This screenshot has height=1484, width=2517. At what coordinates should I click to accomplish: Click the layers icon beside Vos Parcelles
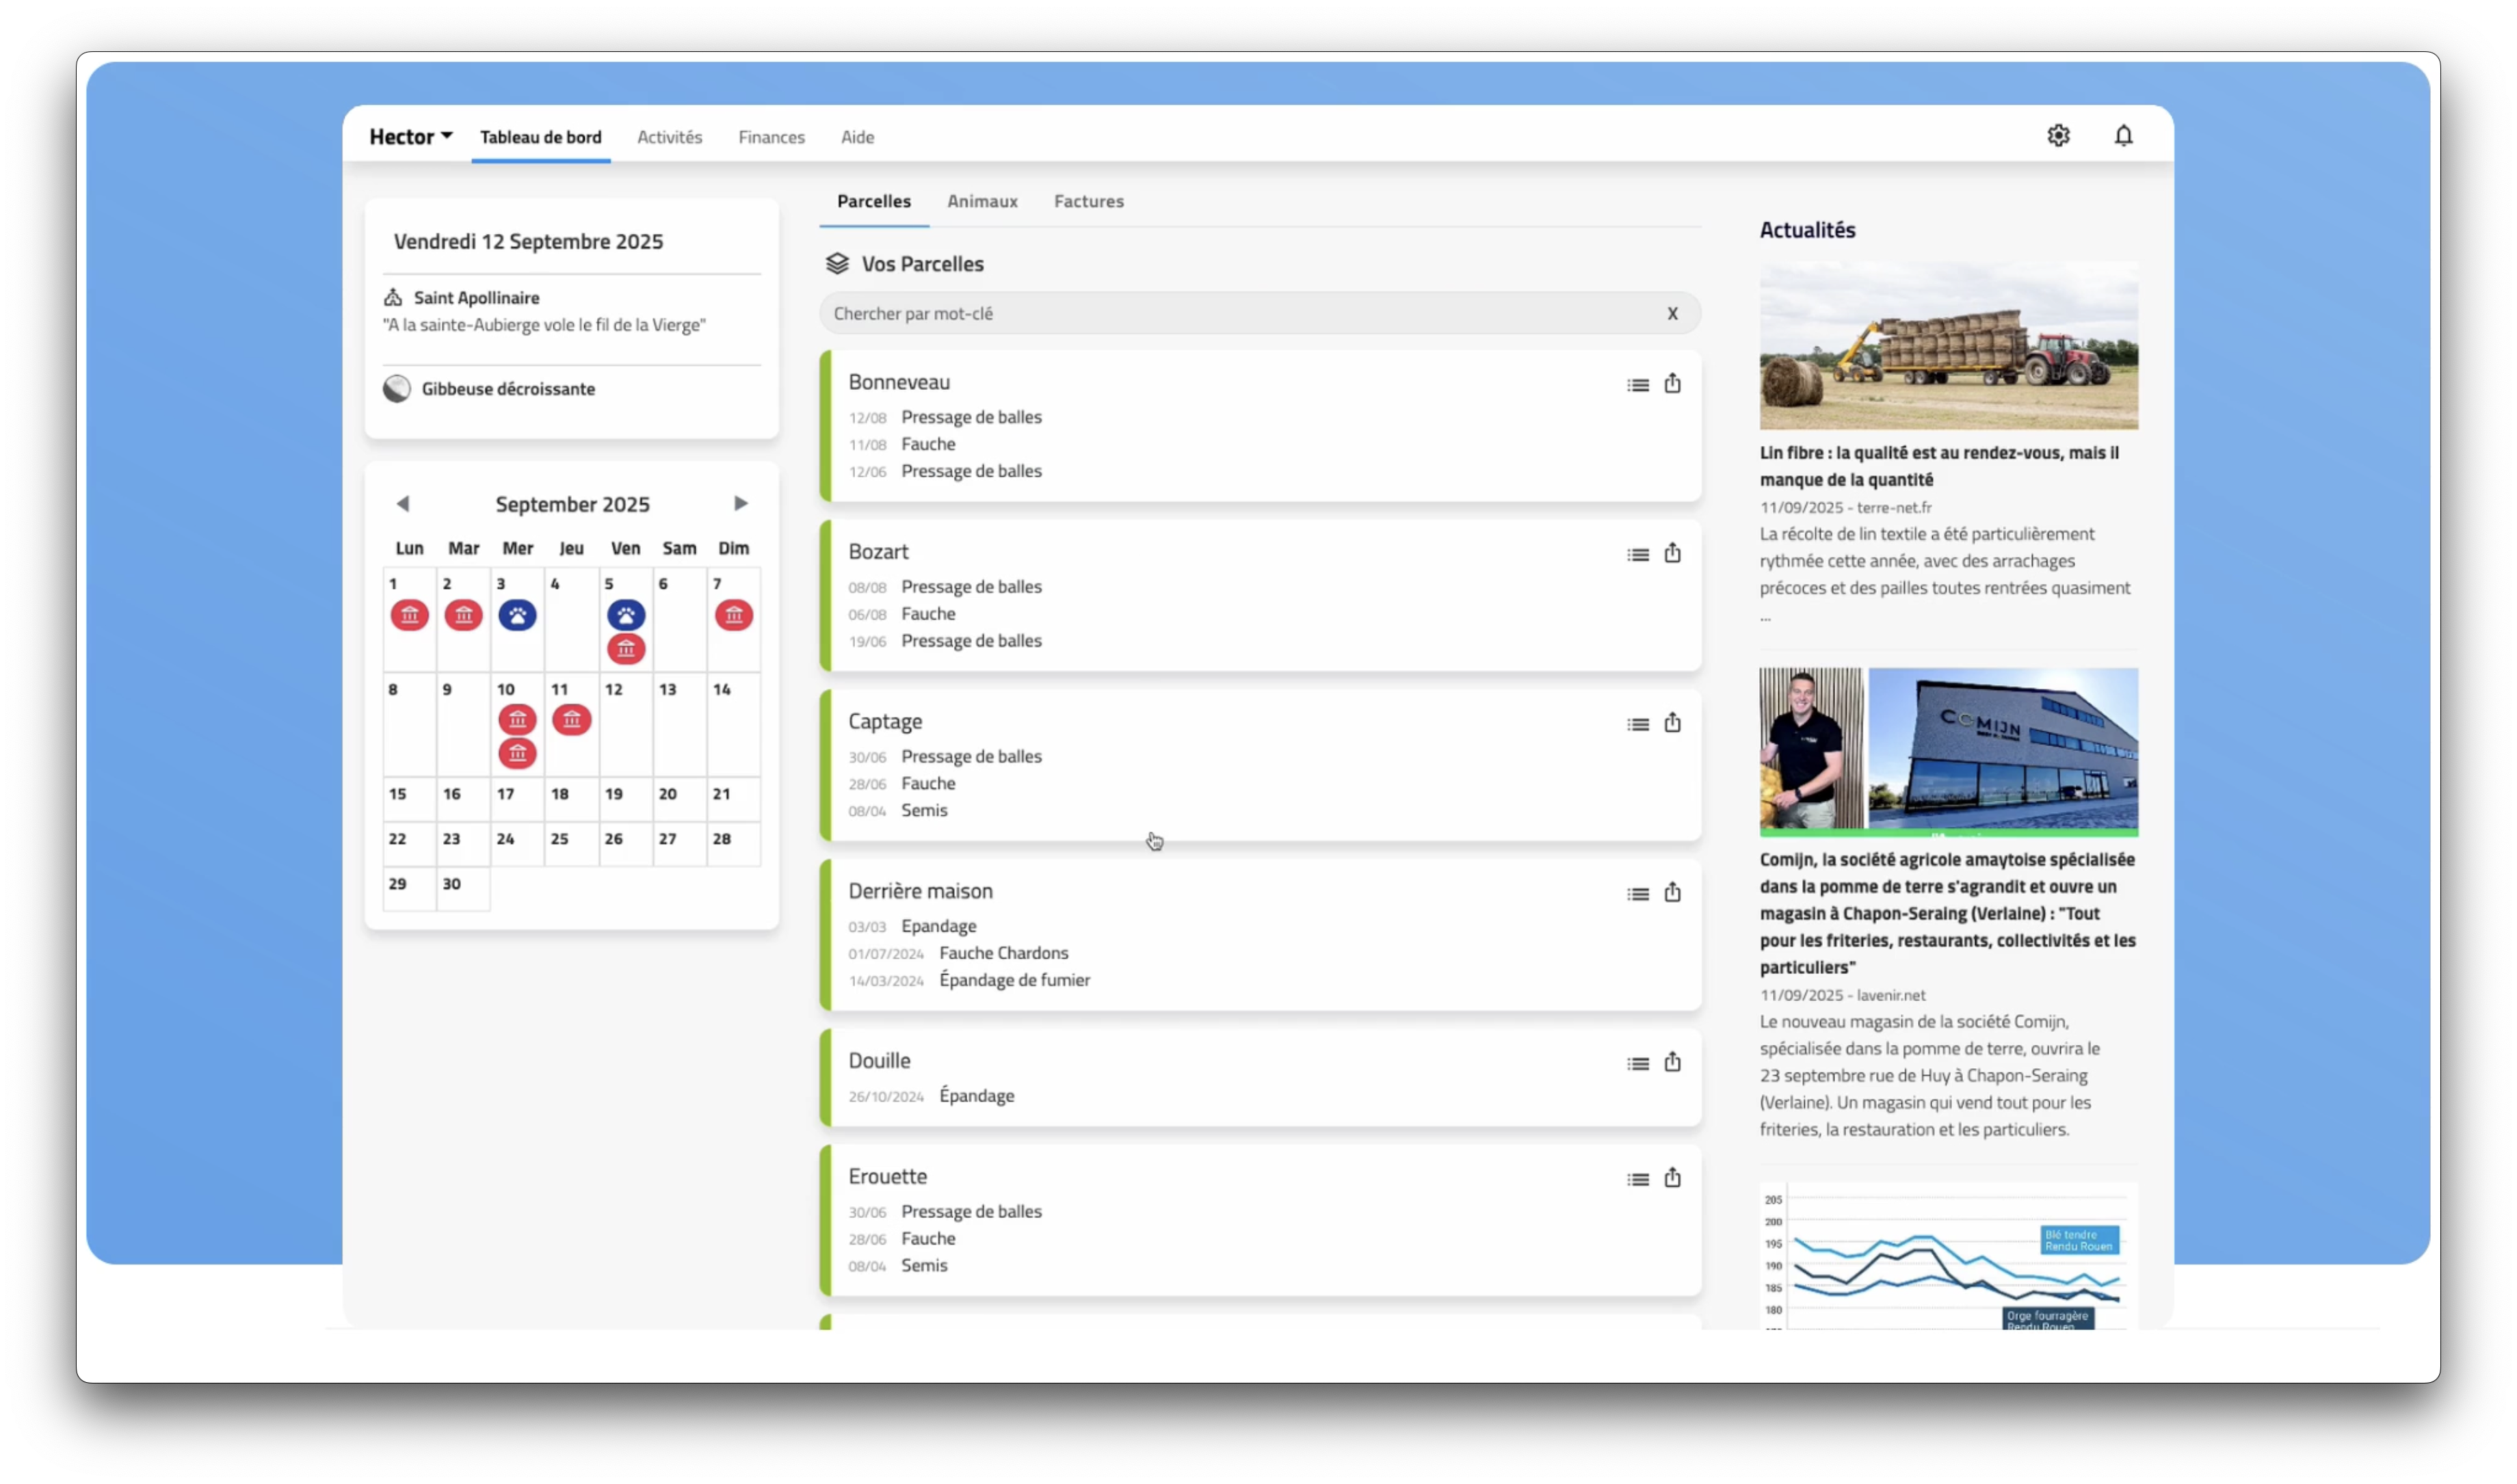click(x=837, y=264)
